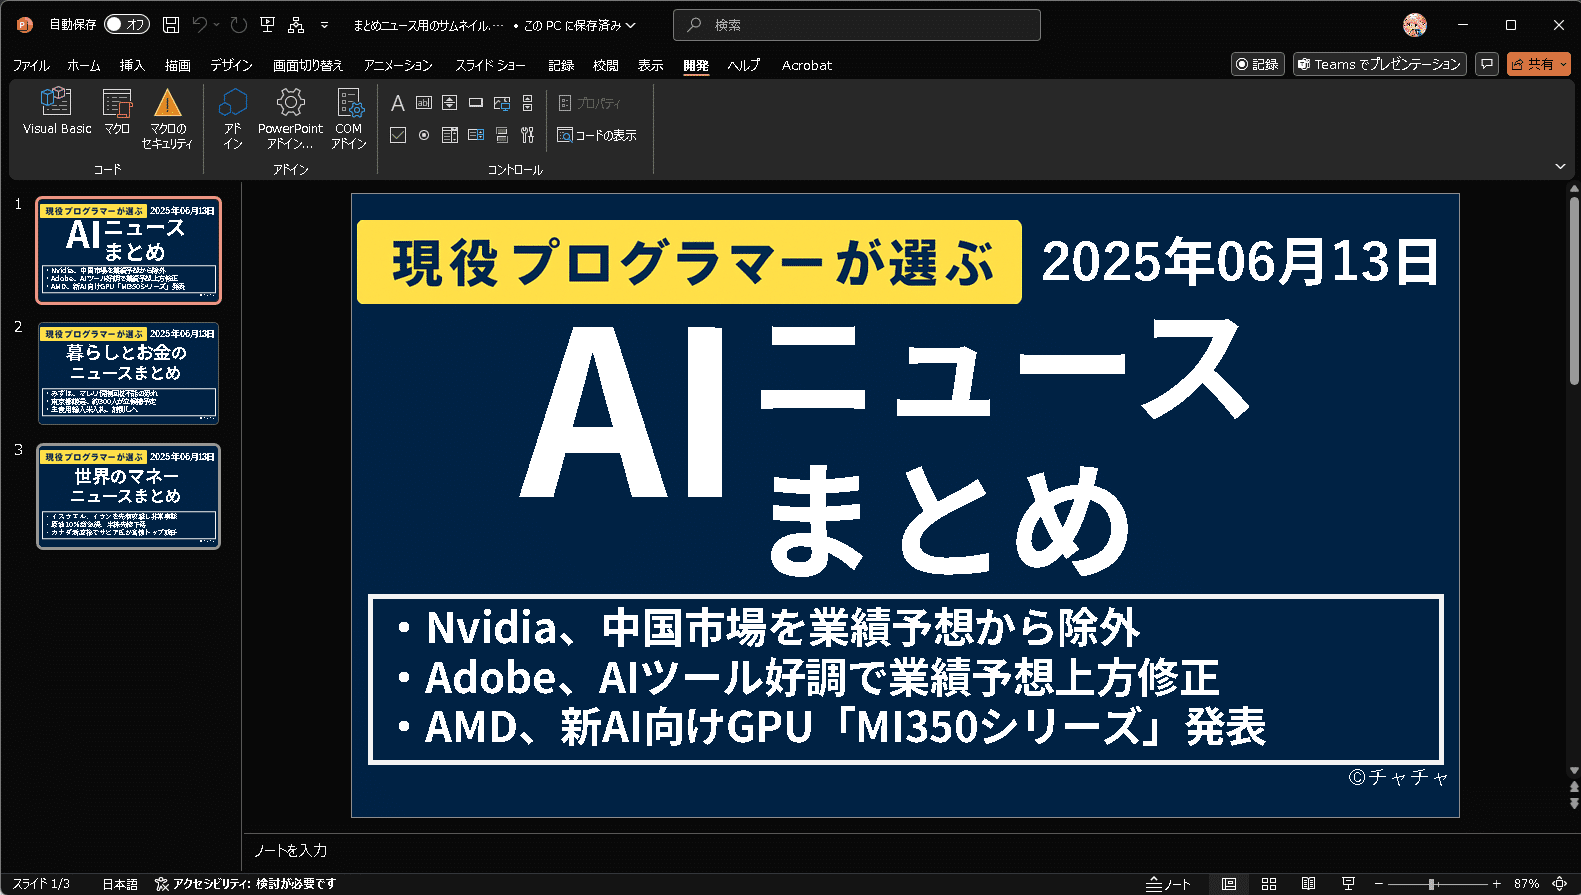Click アクセシビリティ: 検討が必要です status
Image resolution: width=1581 pixels, height=895 pixels.
coord(246,884)
